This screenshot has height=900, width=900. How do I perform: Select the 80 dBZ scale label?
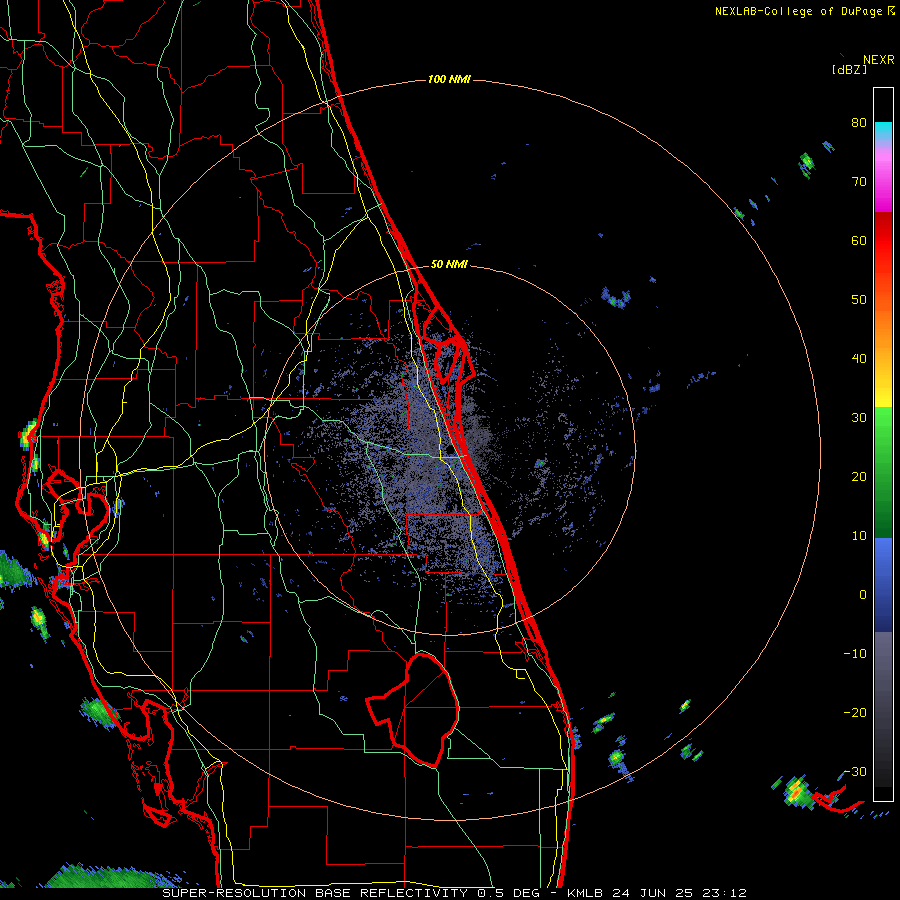pyautogui.click(x=859, y=123)
